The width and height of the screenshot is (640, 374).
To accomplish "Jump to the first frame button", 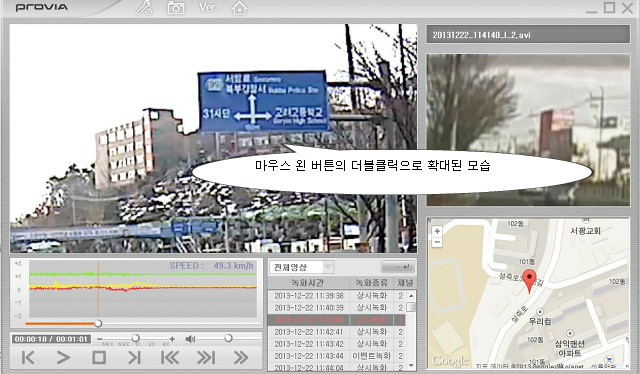I will click(x=28, y=358).
